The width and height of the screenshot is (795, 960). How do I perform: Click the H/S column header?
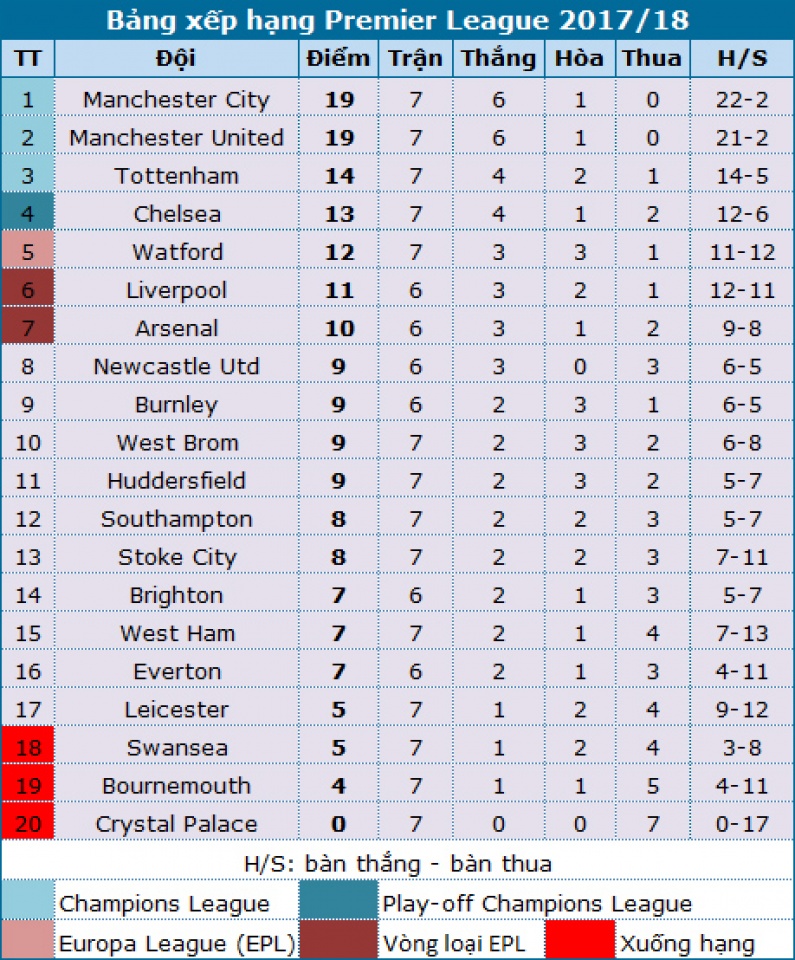coord(742,59)
